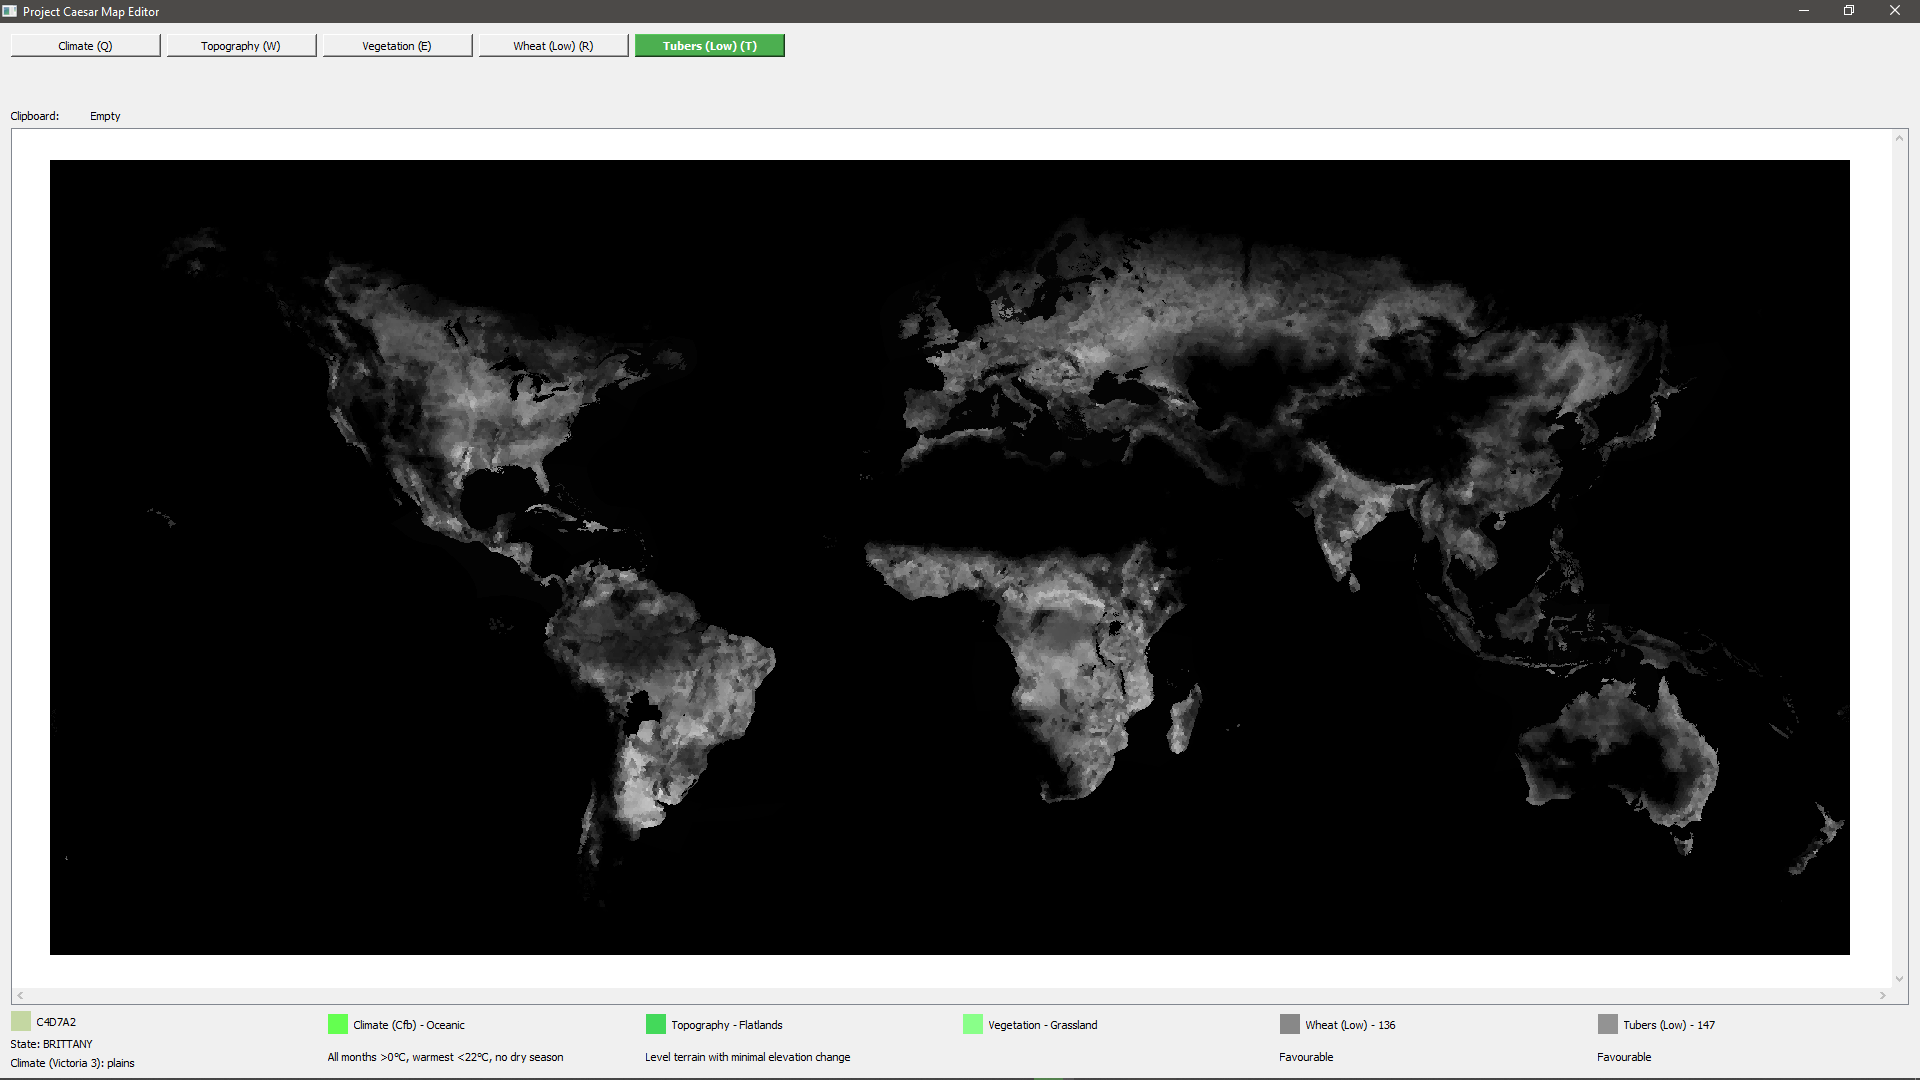
Task: Click the horizontal scroll-right arrow
Action: 1883,995
